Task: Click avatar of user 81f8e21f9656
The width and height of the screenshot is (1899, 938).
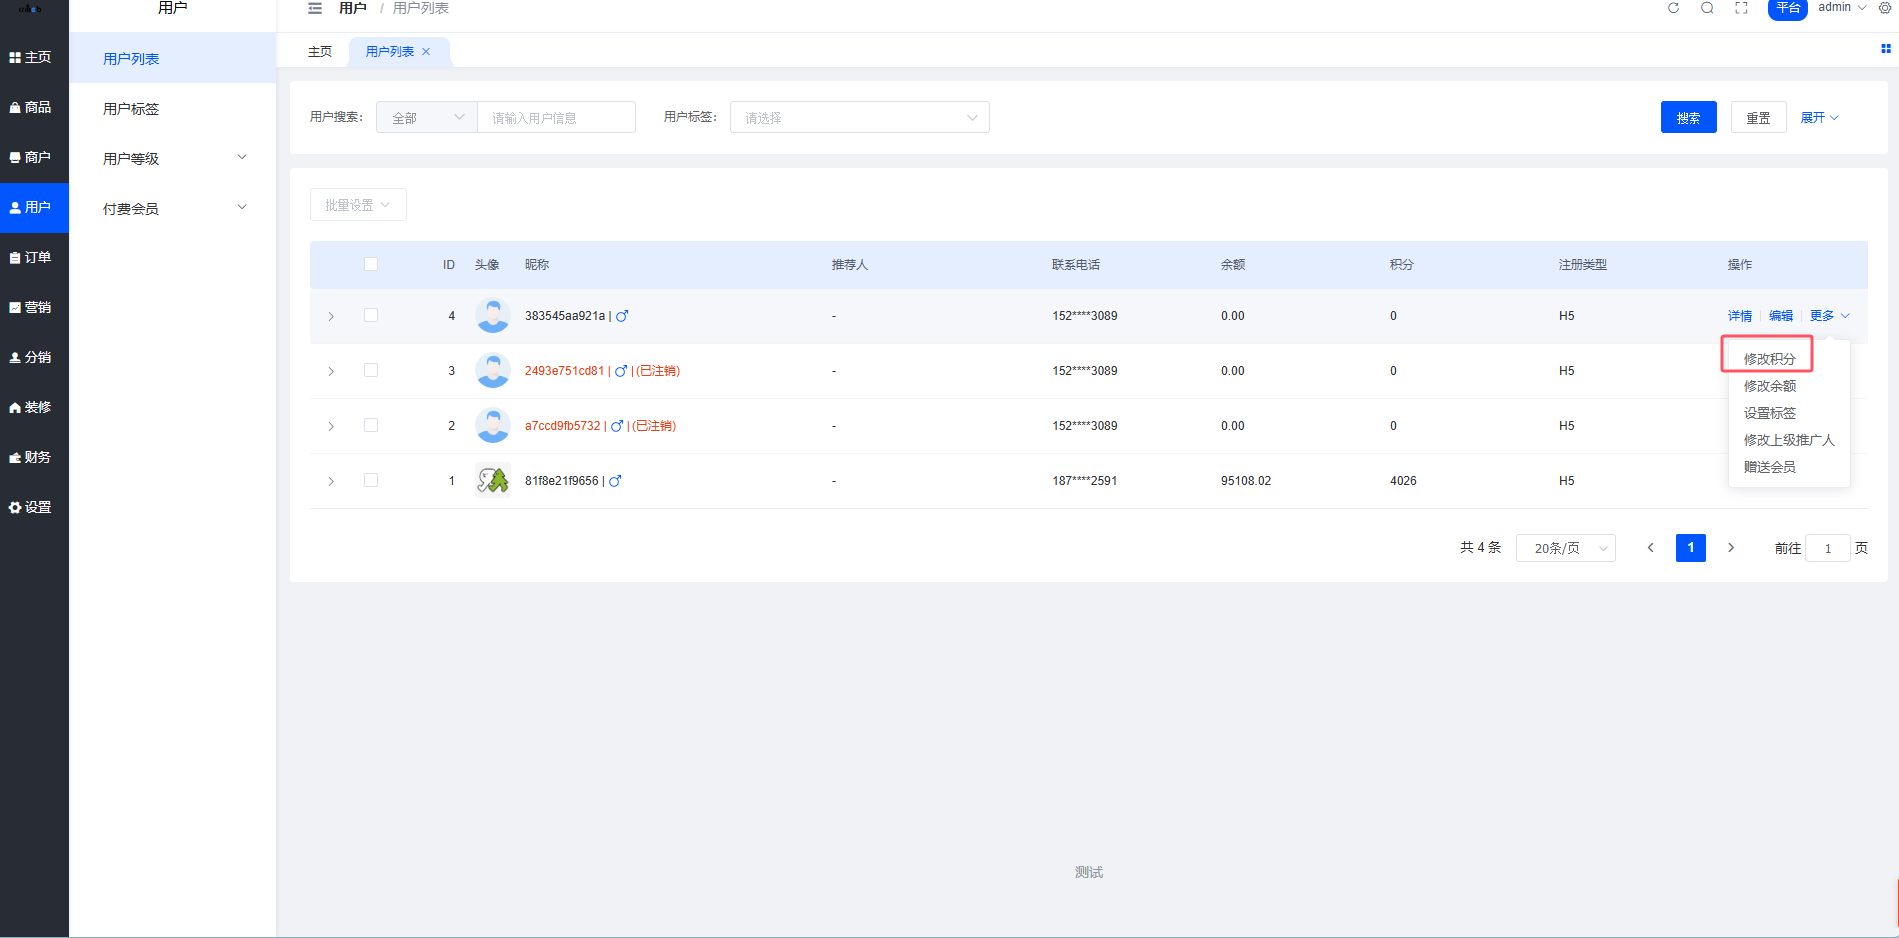Action: (492, 481)
